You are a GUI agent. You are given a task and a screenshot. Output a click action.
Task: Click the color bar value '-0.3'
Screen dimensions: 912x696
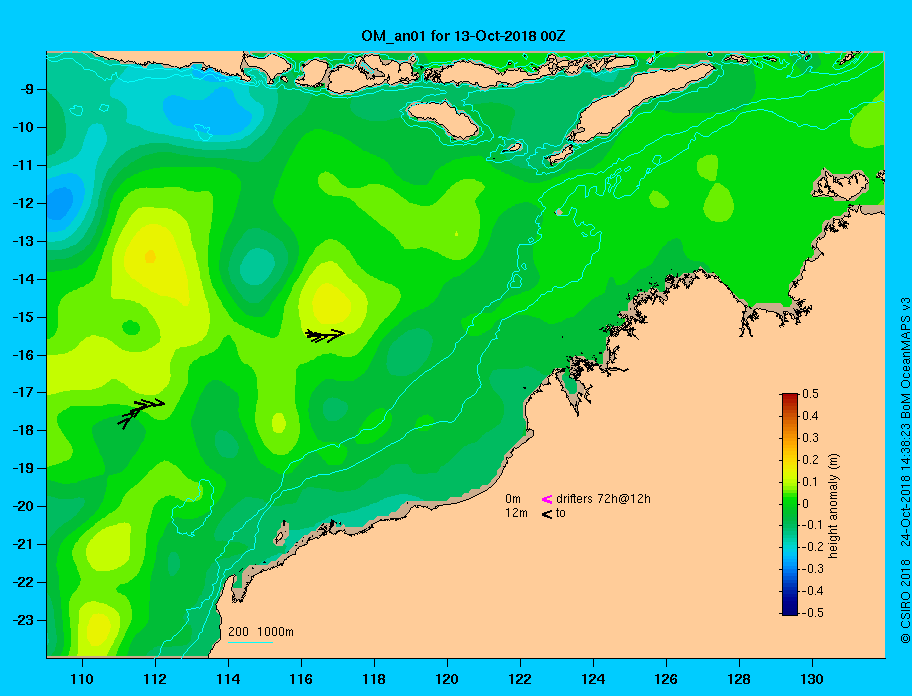(813, 569)
